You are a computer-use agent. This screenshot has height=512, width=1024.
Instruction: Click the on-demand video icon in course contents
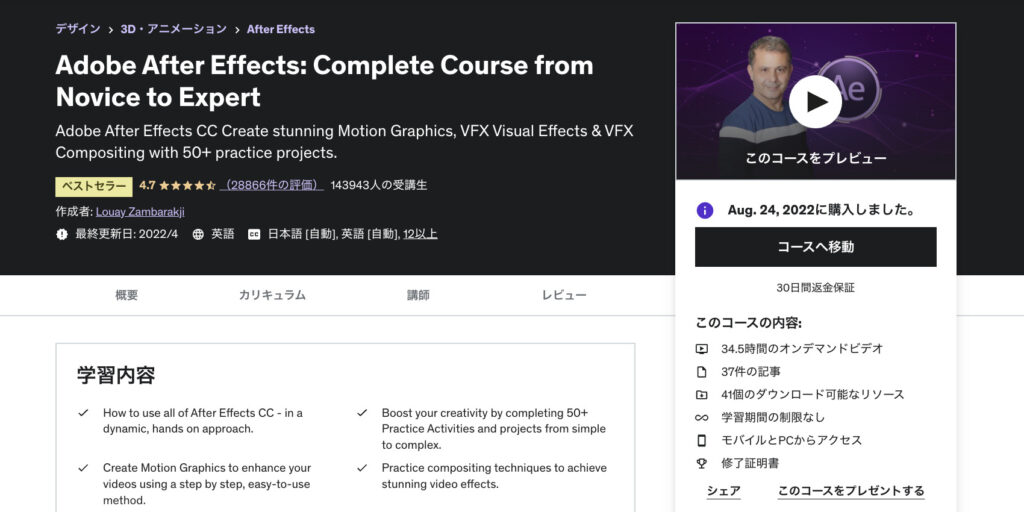point(701,349)
